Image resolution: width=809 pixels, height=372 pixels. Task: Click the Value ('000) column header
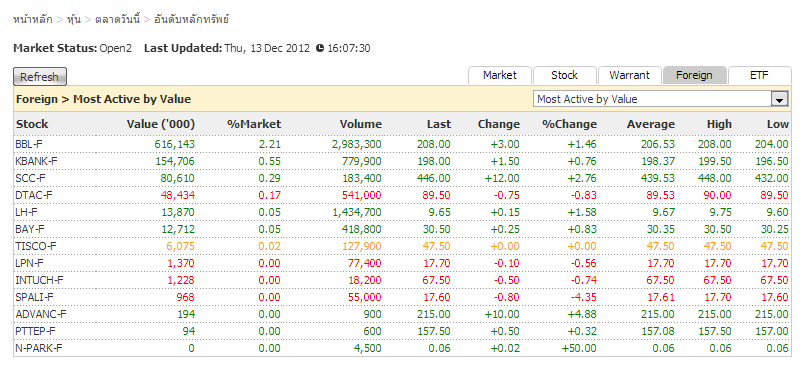(161, 124)
